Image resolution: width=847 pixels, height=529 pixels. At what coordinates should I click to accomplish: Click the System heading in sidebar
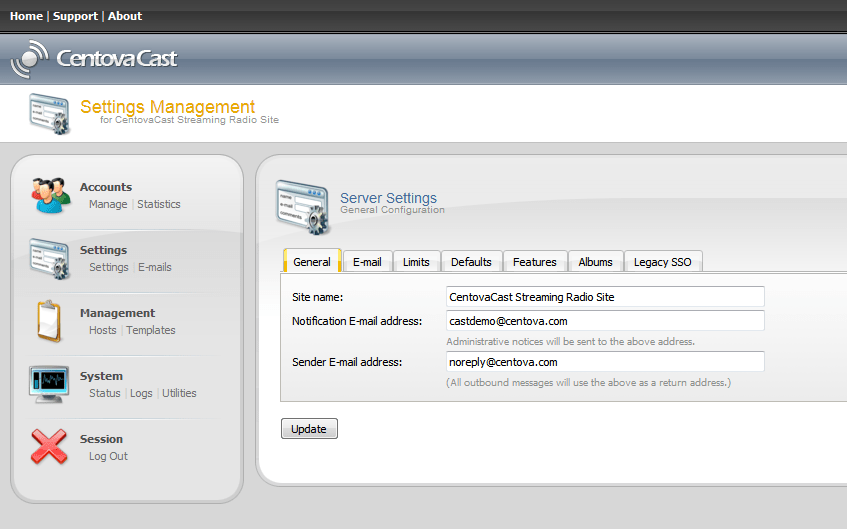coord(101,376)
